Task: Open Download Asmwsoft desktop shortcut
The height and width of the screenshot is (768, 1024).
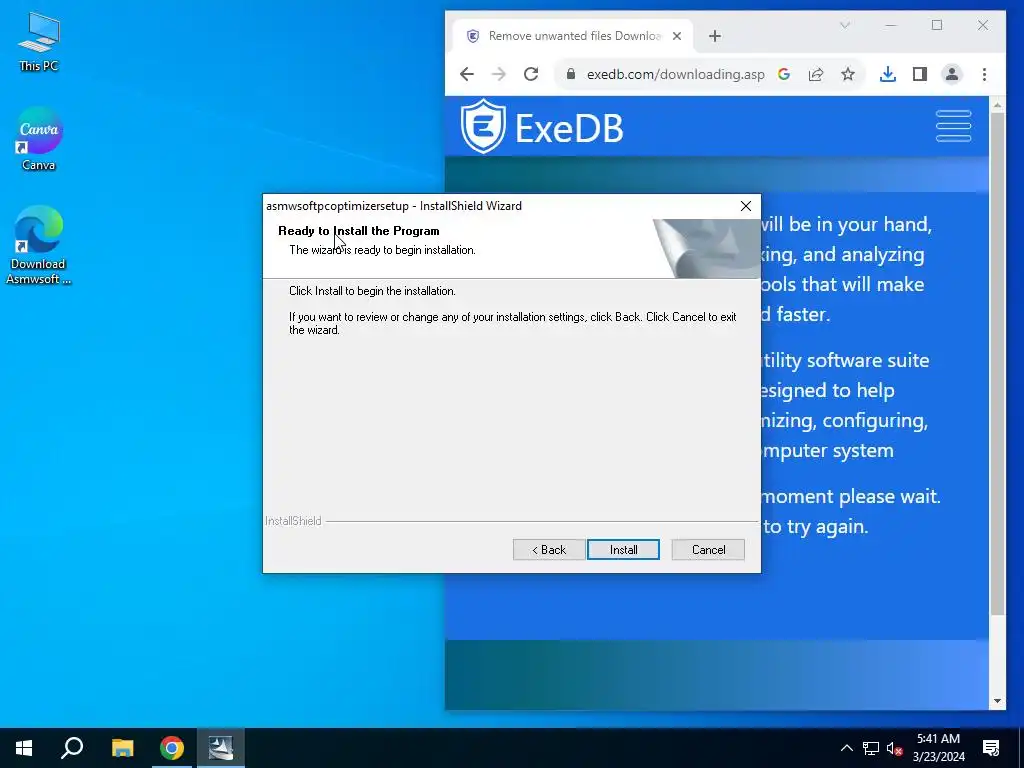Action: point(39,246)
